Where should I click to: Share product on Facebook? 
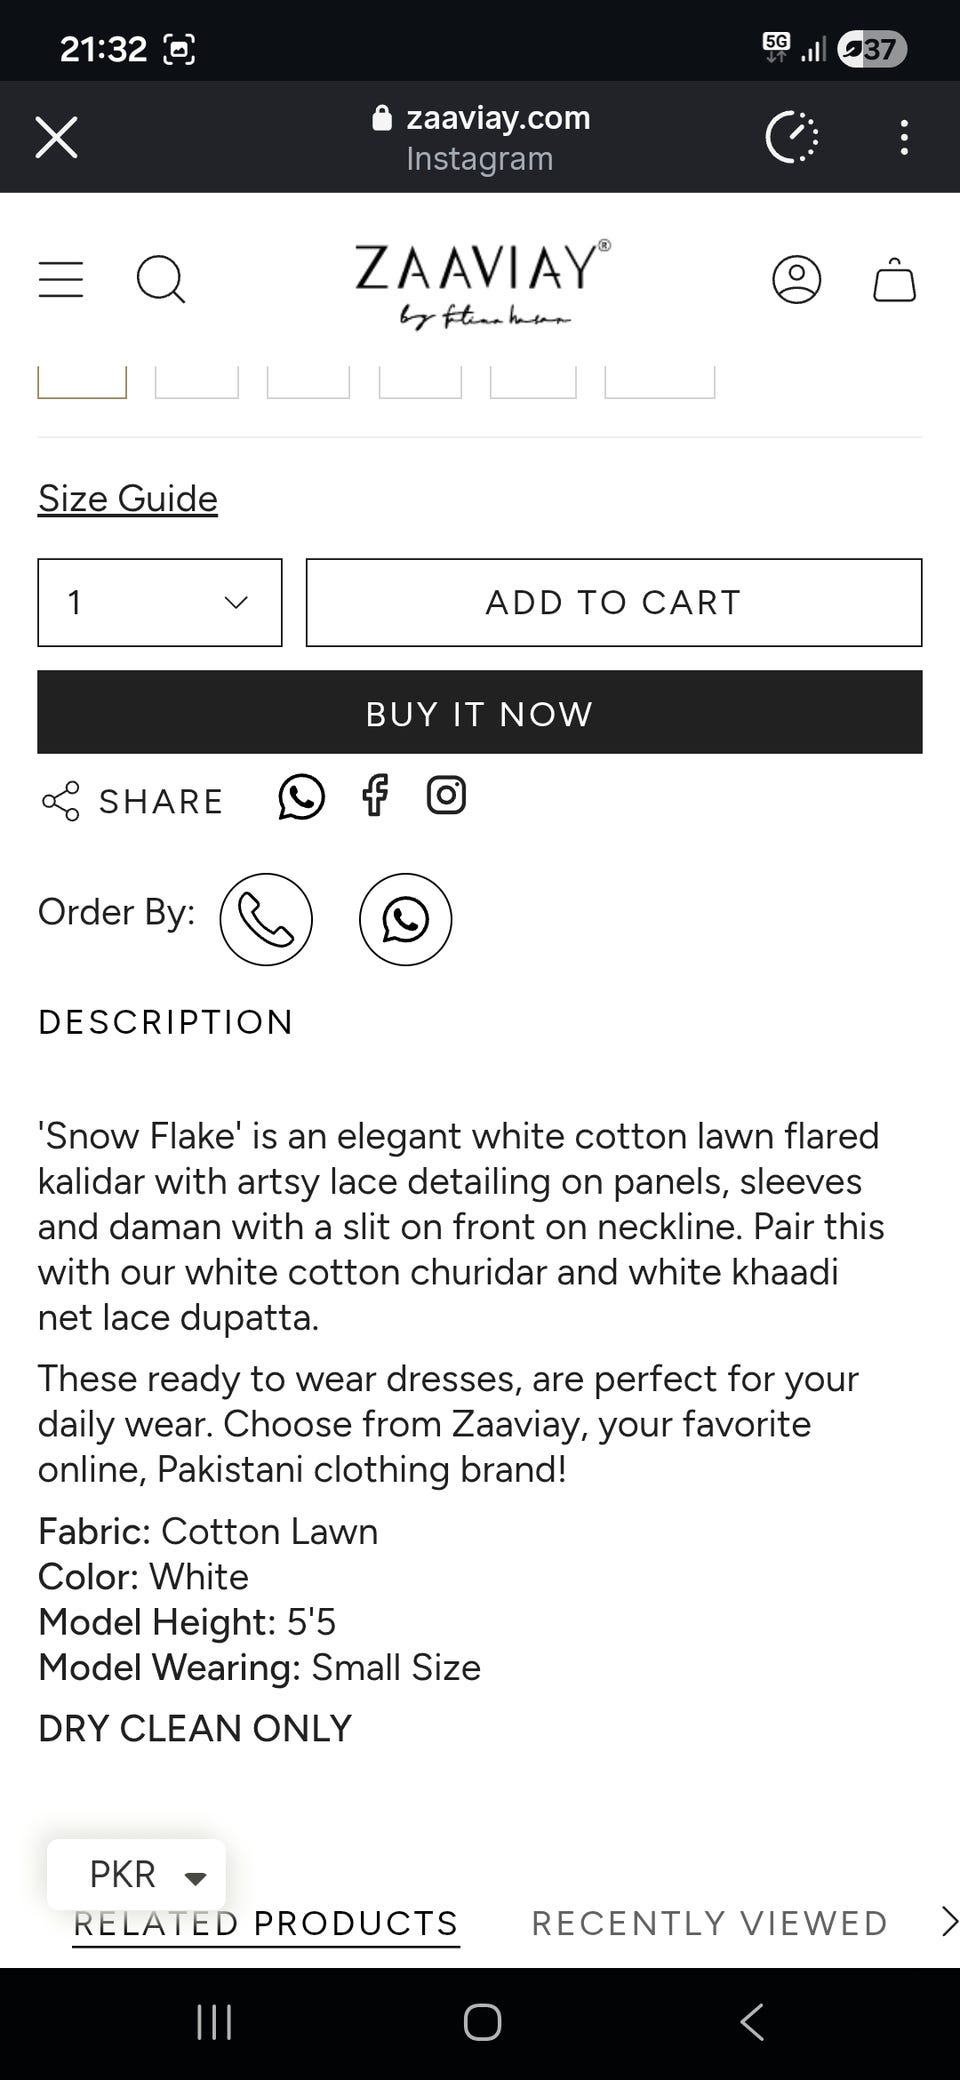pyautogui.click(x=375, y=796)
